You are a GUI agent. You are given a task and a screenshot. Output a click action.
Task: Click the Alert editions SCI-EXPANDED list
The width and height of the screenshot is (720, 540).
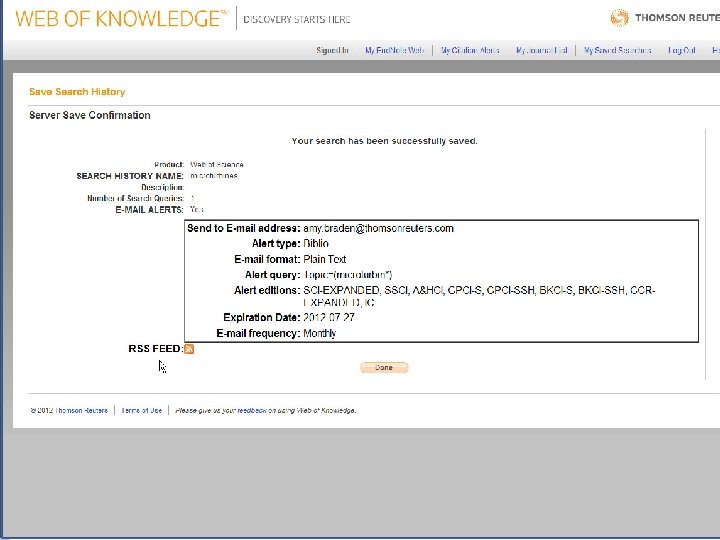click(479, 296)
